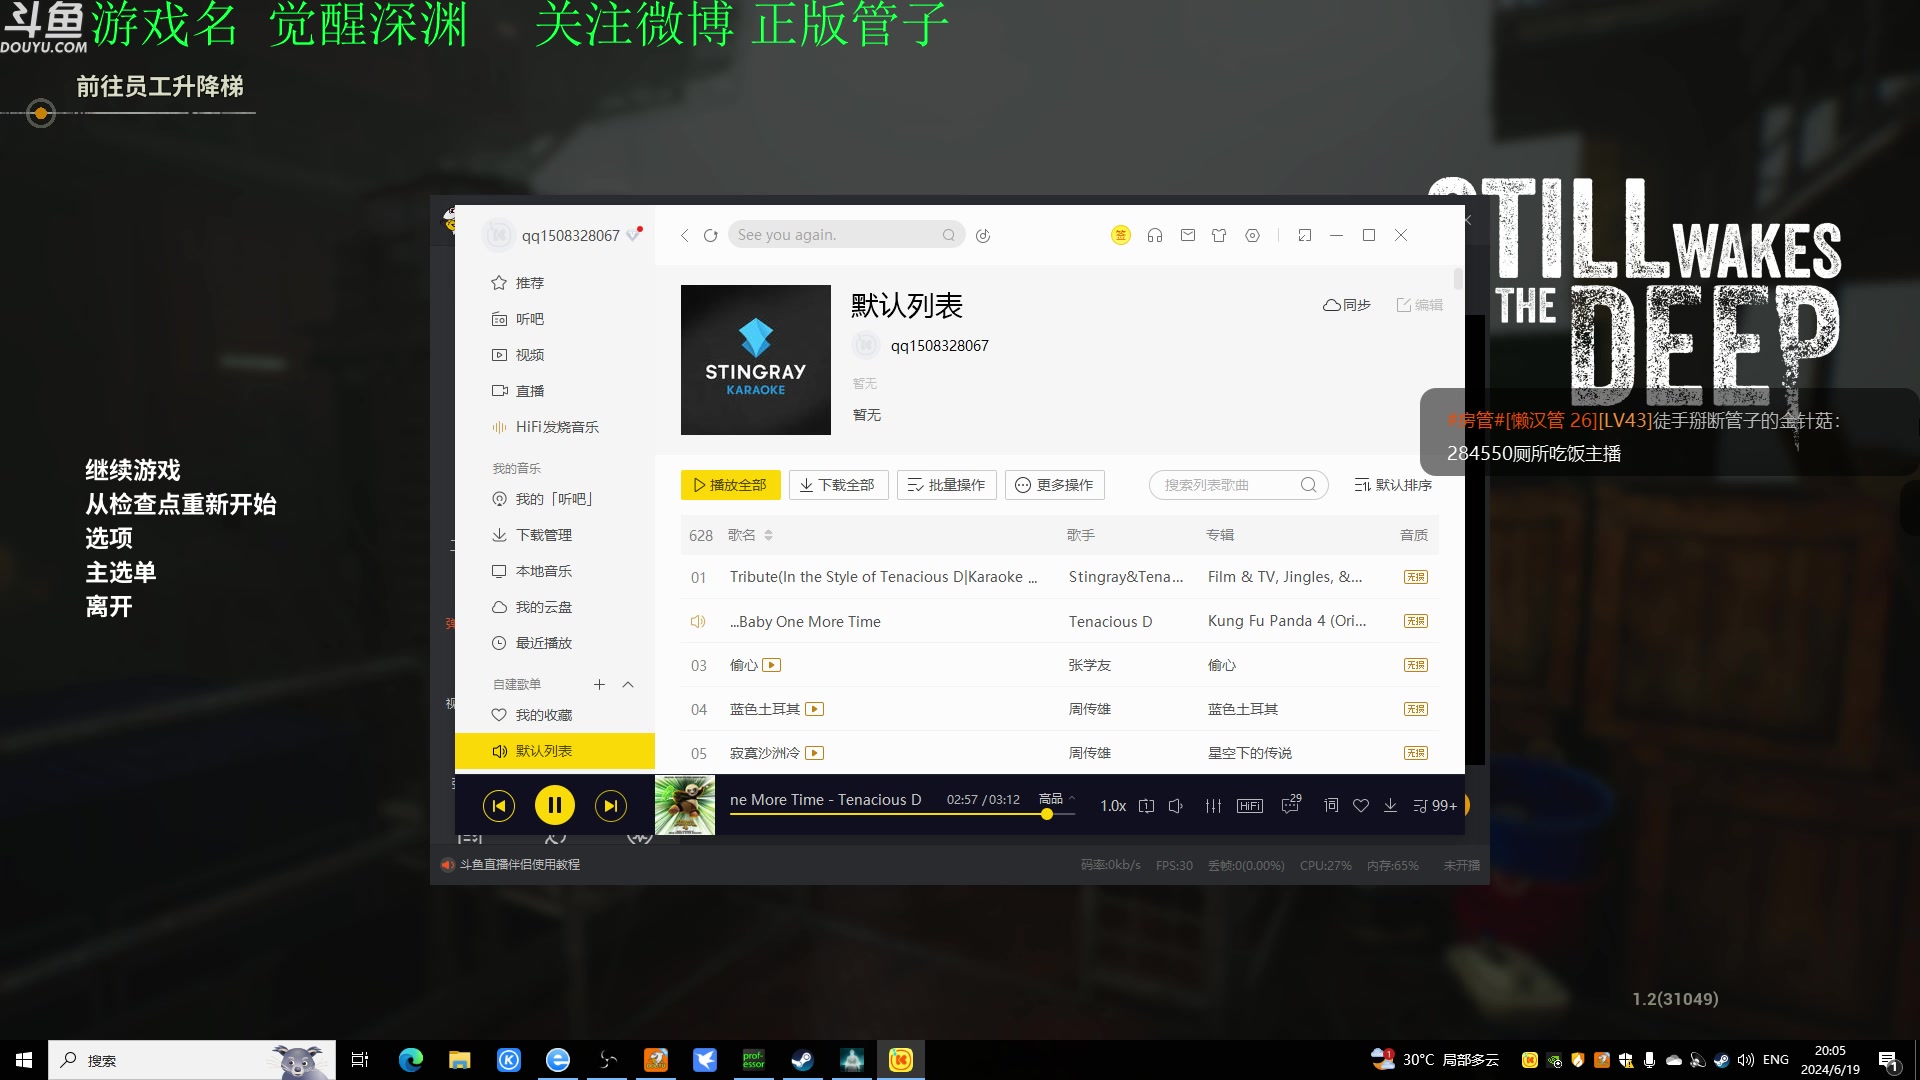Open the 更多操作 menu
Screen dimensions: 1920x1080
tap(1054, 485)
